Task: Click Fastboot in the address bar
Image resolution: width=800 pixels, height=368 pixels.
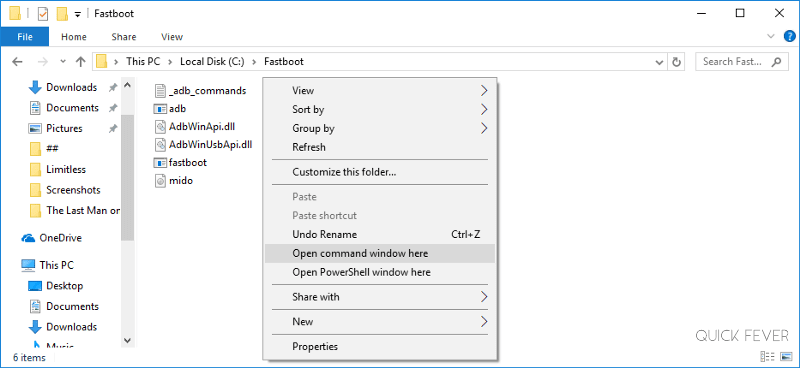Action: tap(284, 62)
